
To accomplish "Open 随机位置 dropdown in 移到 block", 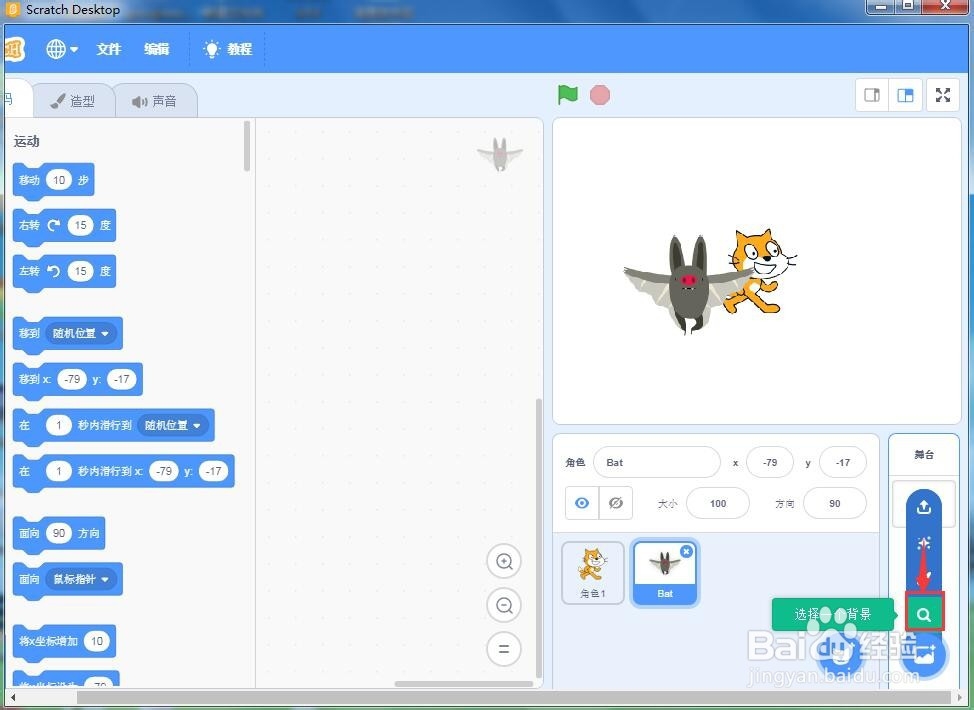I will [80, 334].
